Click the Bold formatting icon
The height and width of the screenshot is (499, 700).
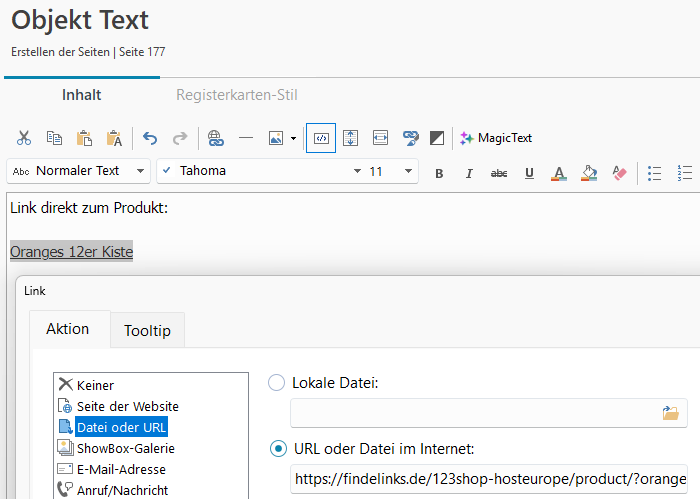439,173
